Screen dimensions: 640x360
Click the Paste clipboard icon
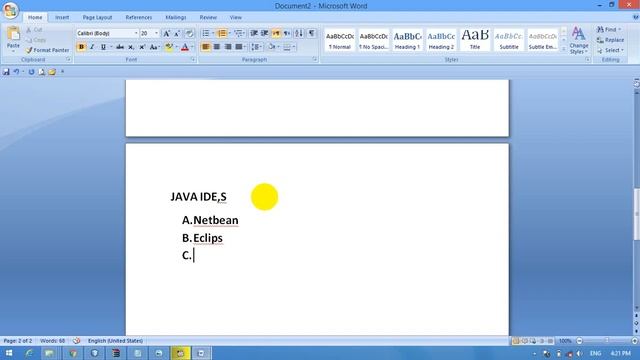[x=13, y=34]
